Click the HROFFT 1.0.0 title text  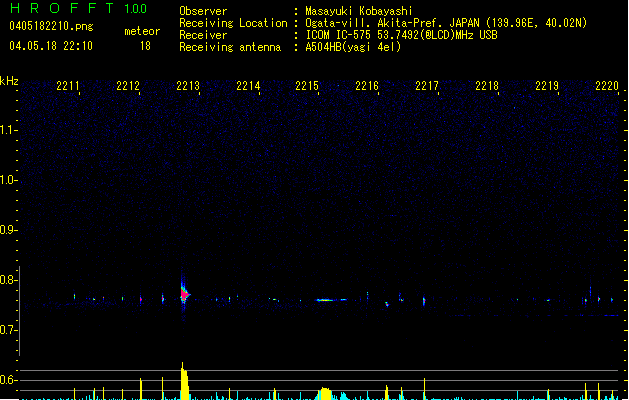[78, 8]
